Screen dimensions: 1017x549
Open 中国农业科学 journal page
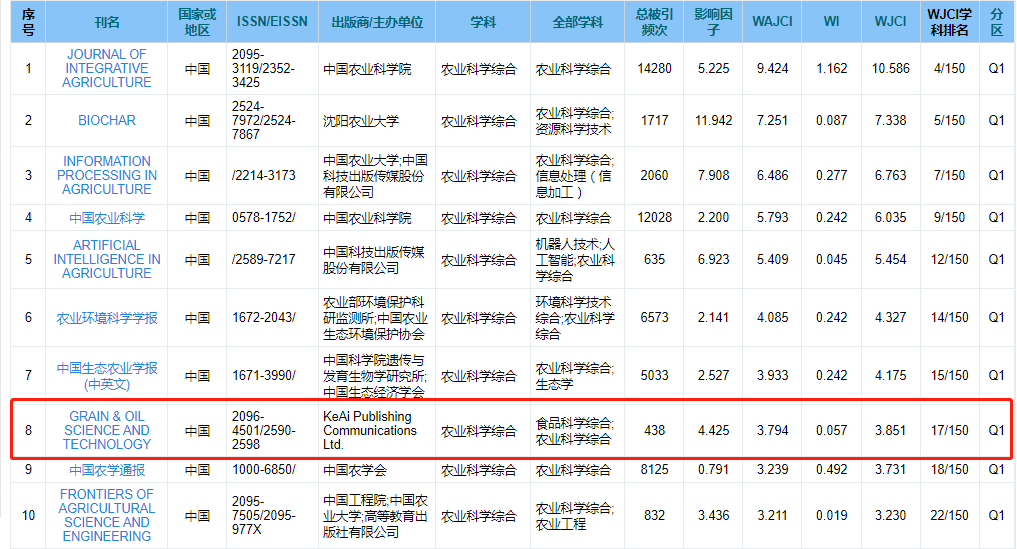pyautogui.click(x=106, y=217)
